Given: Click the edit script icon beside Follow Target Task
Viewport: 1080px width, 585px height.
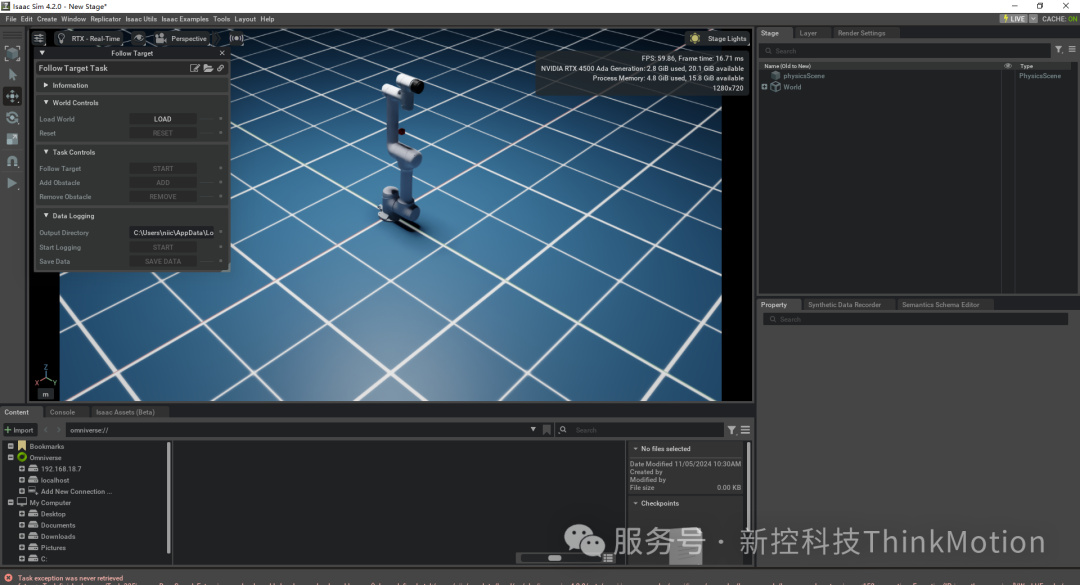Looking at the screenshot, I should 195,68.
